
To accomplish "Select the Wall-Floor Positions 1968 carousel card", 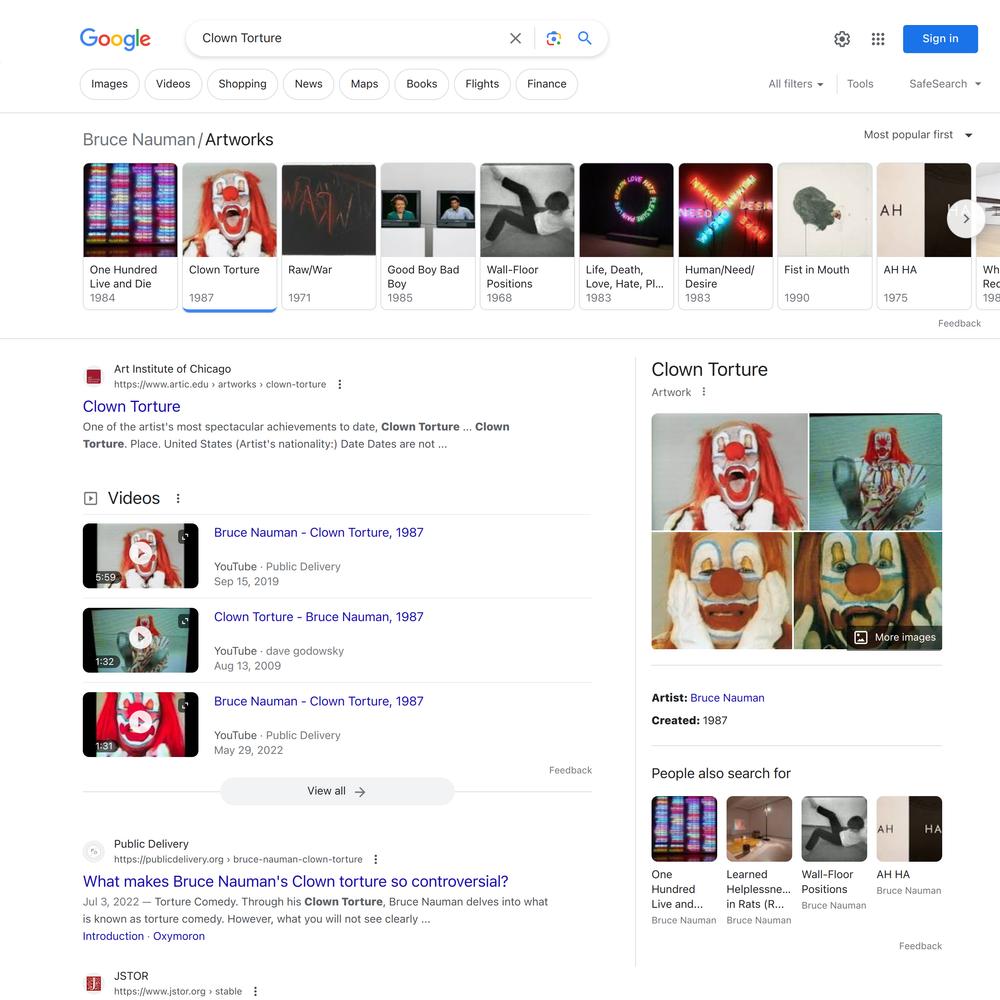I will point(527,236).
